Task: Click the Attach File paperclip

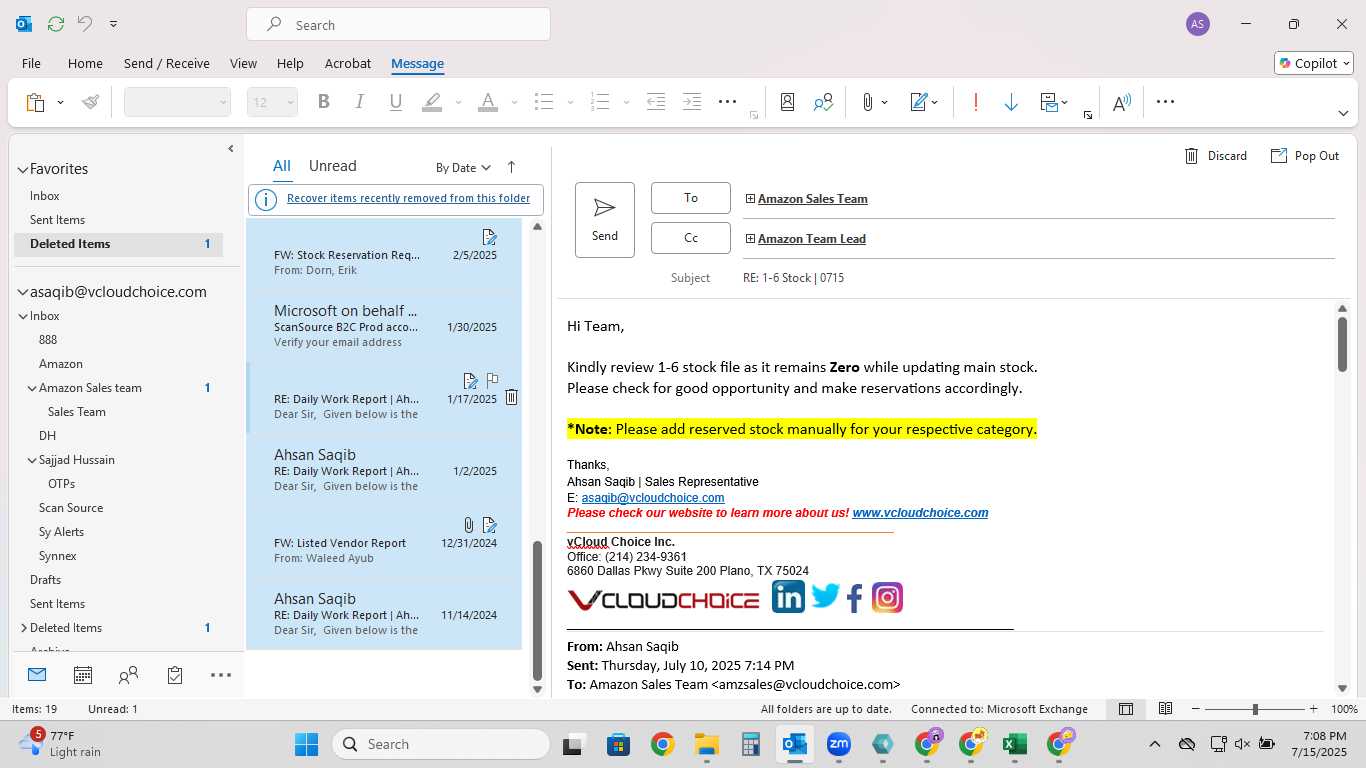Action: click(867, 102)
